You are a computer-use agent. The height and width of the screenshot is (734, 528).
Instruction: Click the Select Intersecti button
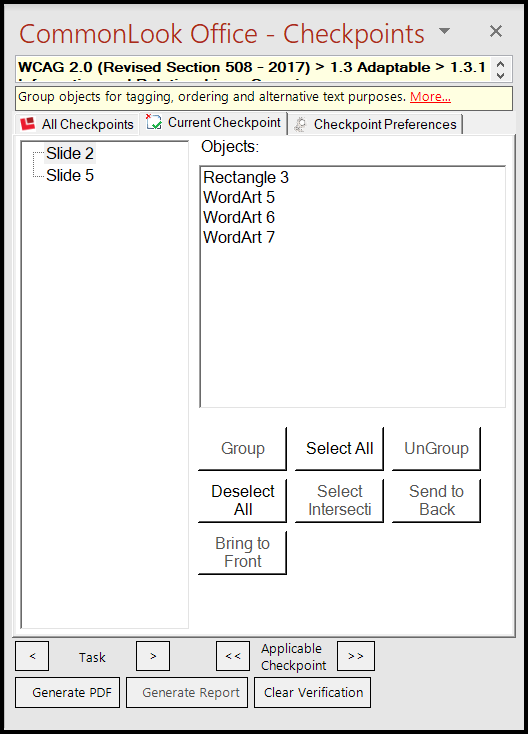[339, 500]
